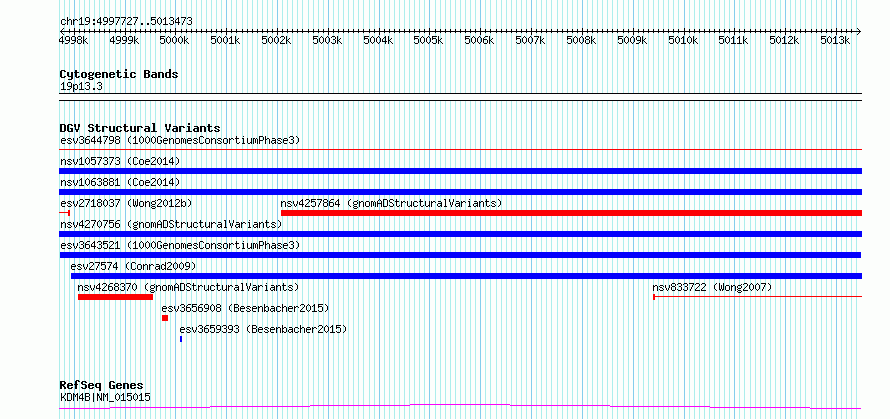Viewport: 890px width, 419px height.
Task: Click the chr19:4997727..5013473 coordinate text
Action: click(x=126, y=22)
